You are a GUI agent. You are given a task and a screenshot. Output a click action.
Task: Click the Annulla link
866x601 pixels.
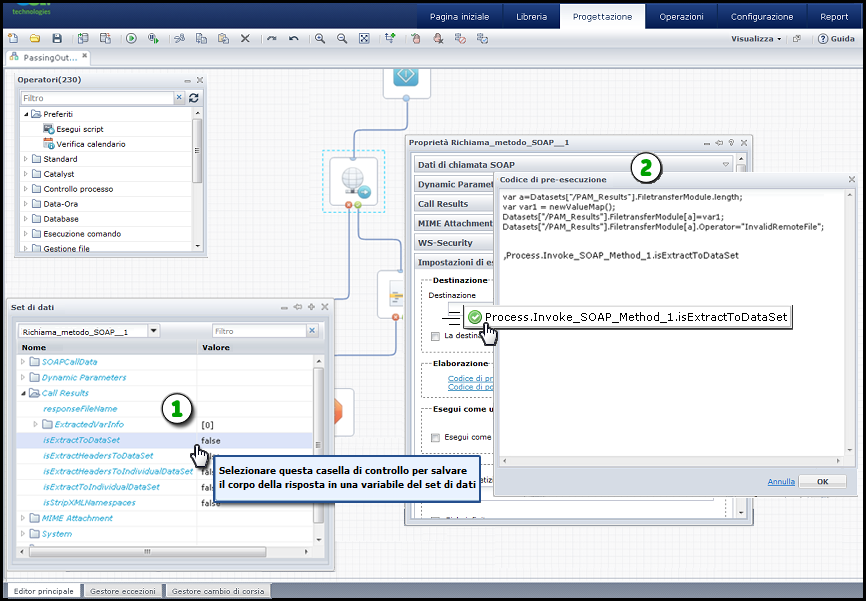[781, 481]
